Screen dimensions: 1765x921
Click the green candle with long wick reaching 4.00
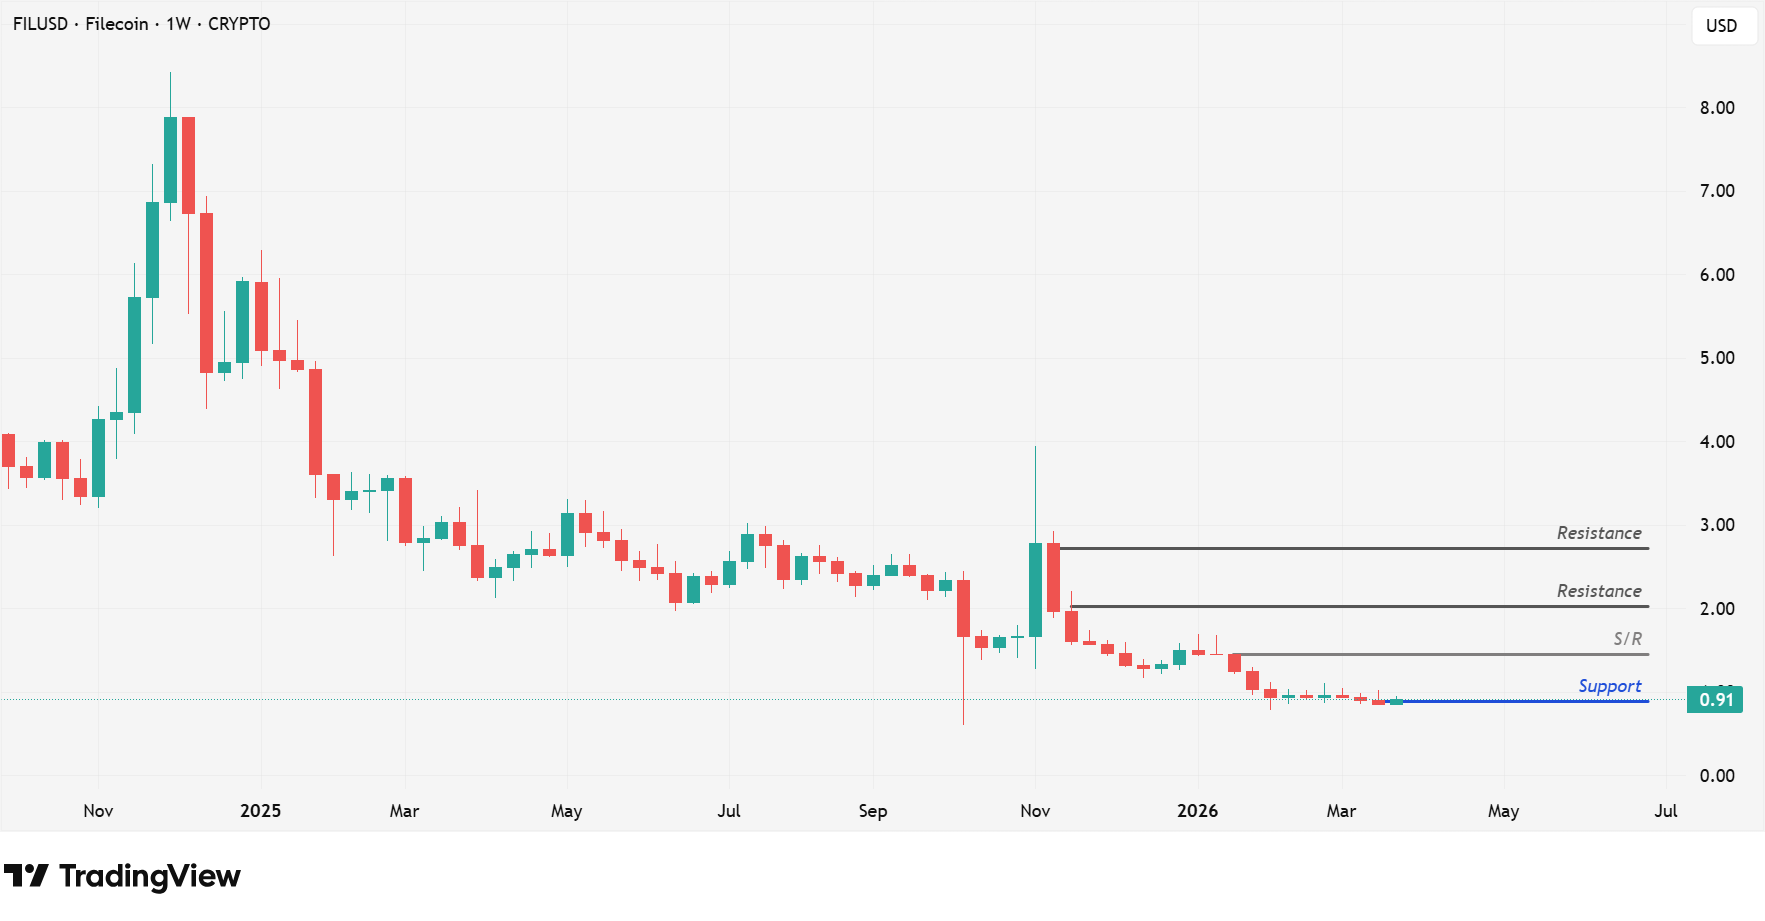pos(1035,590)
